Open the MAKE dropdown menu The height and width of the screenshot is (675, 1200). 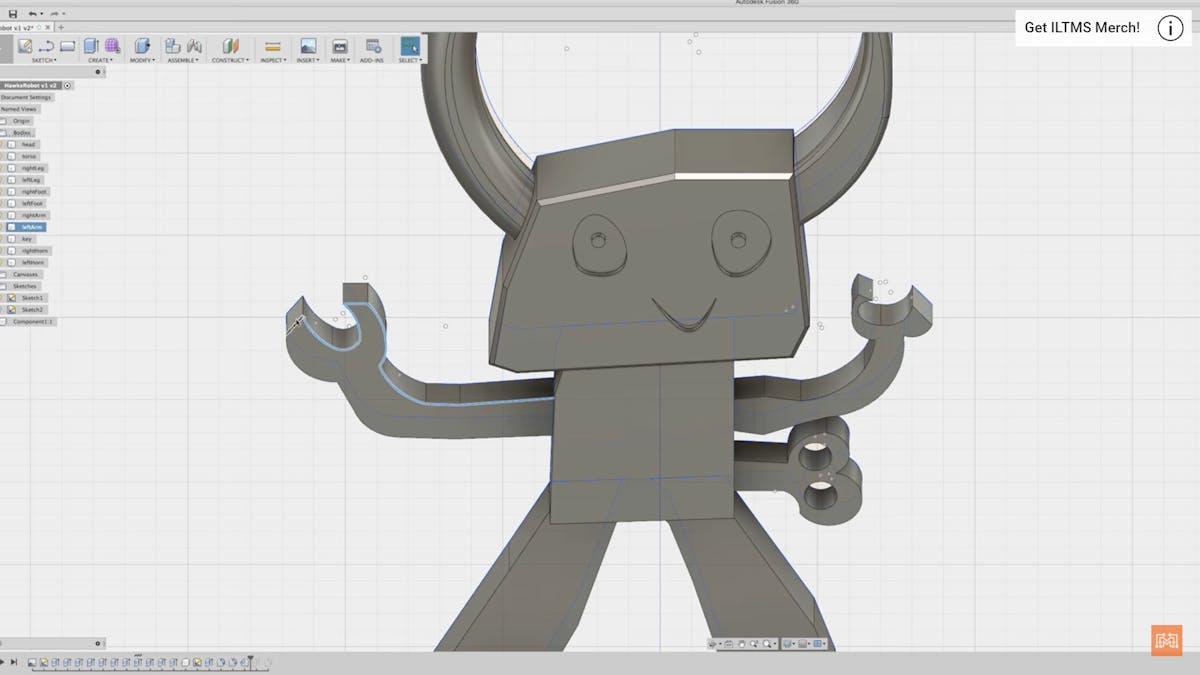click(x=340, y=60)
